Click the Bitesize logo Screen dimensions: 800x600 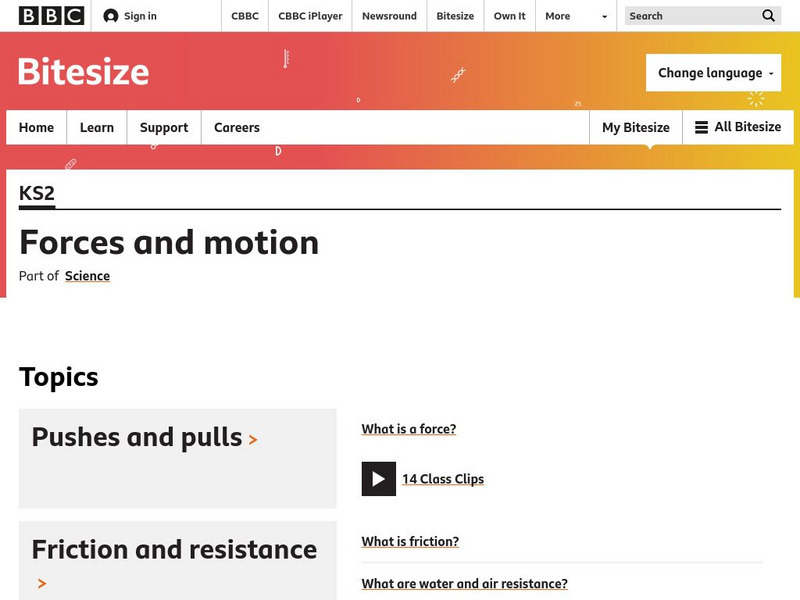click(84, 72)
